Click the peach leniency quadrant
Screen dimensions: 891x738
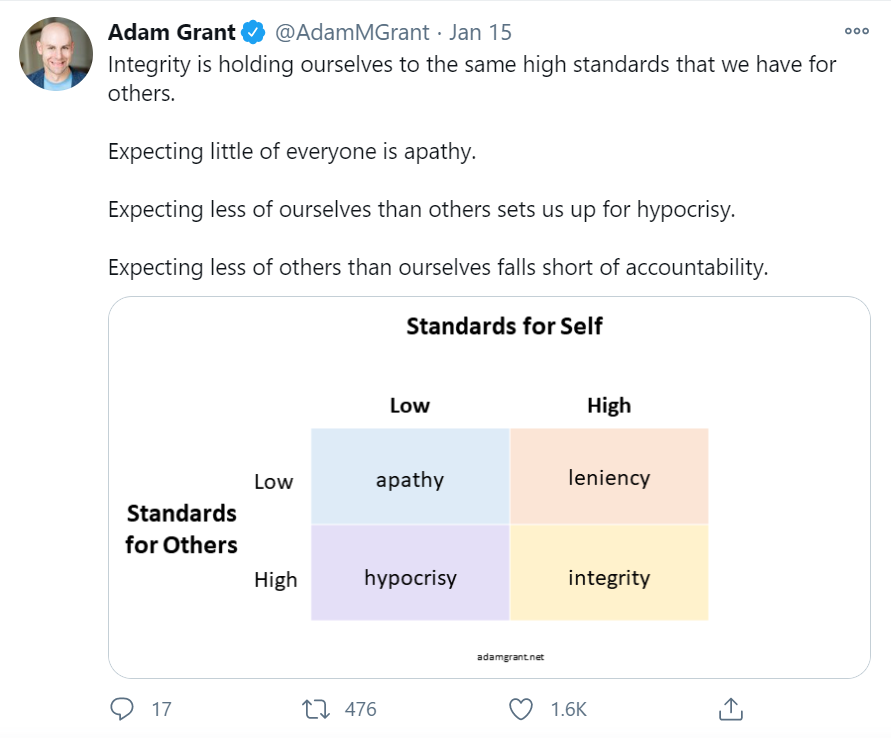(x=609, y=476)
